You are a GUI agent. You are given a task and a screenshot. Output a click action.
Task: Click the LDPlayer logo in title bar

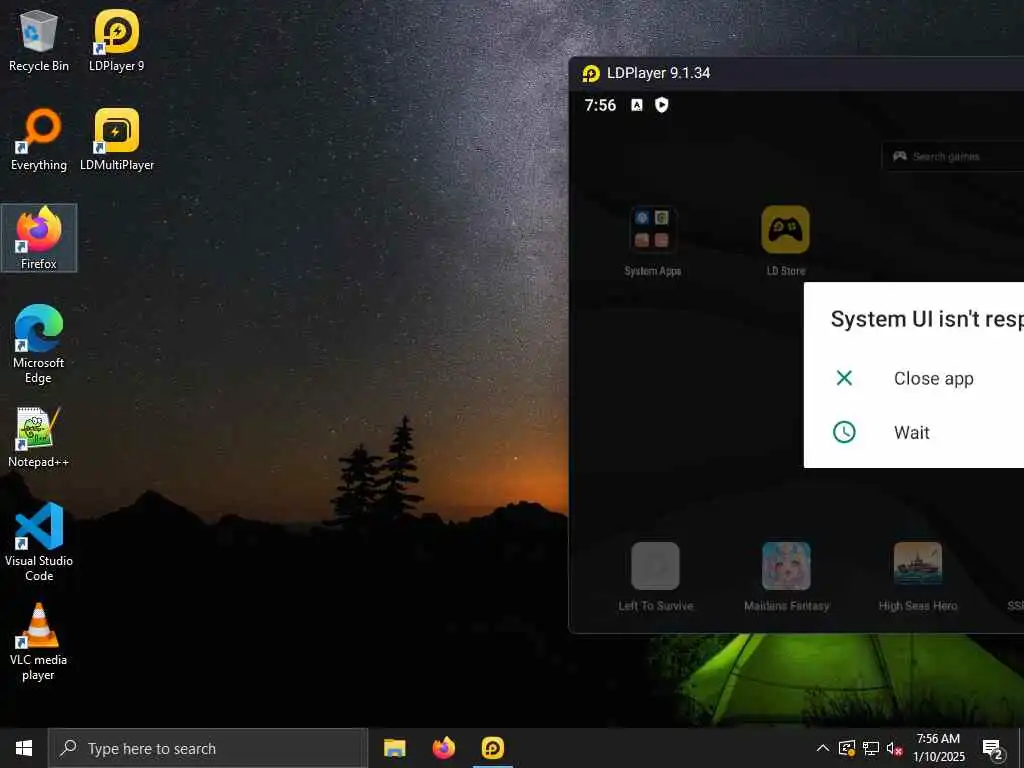pyautogui.click(x=591, y=73)
